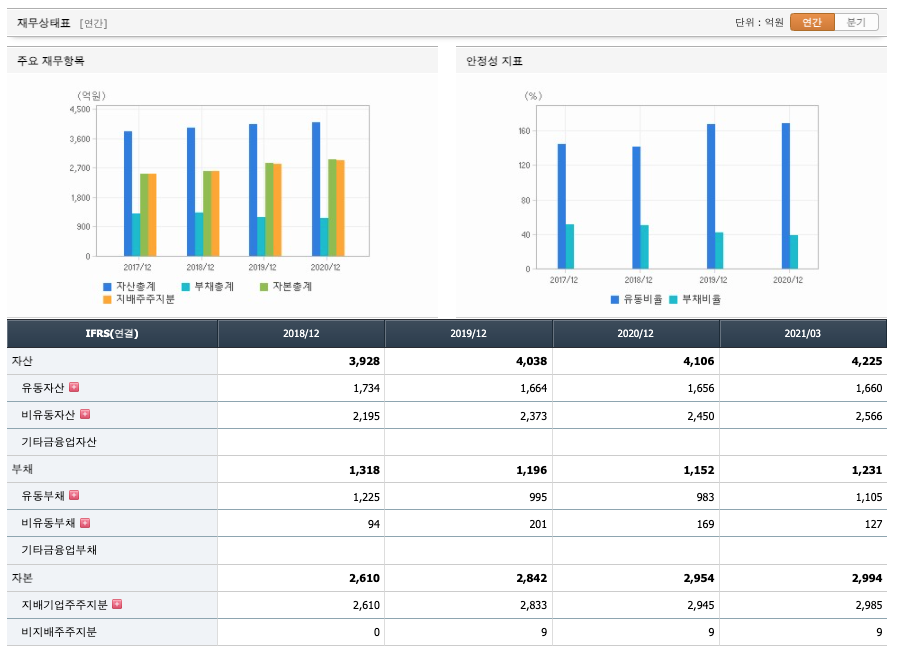
Task: Click the 유동비율 legend swatch
Action: pos(615,300)
